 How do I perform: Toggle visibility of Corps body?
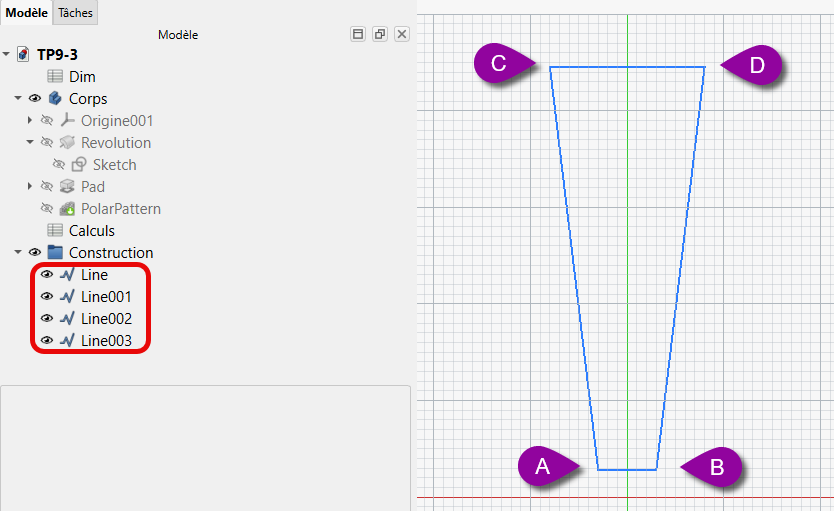pos(35,99)
